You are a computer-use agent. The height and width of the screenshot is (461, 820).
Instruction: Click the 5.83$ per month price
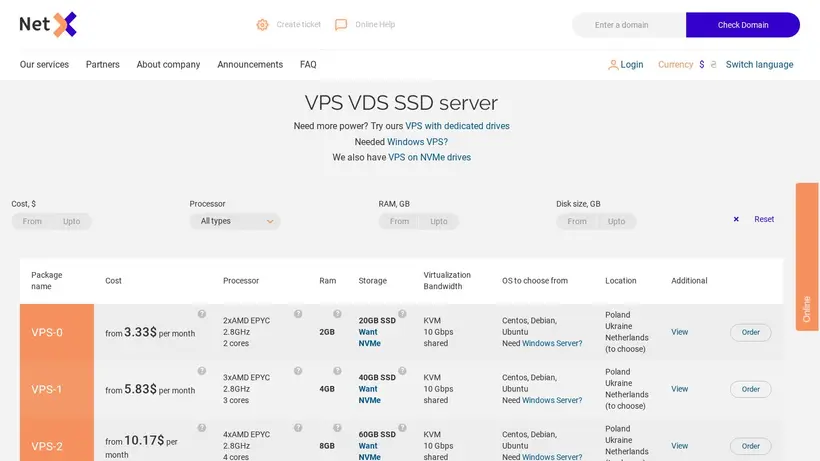click(150, 389)
